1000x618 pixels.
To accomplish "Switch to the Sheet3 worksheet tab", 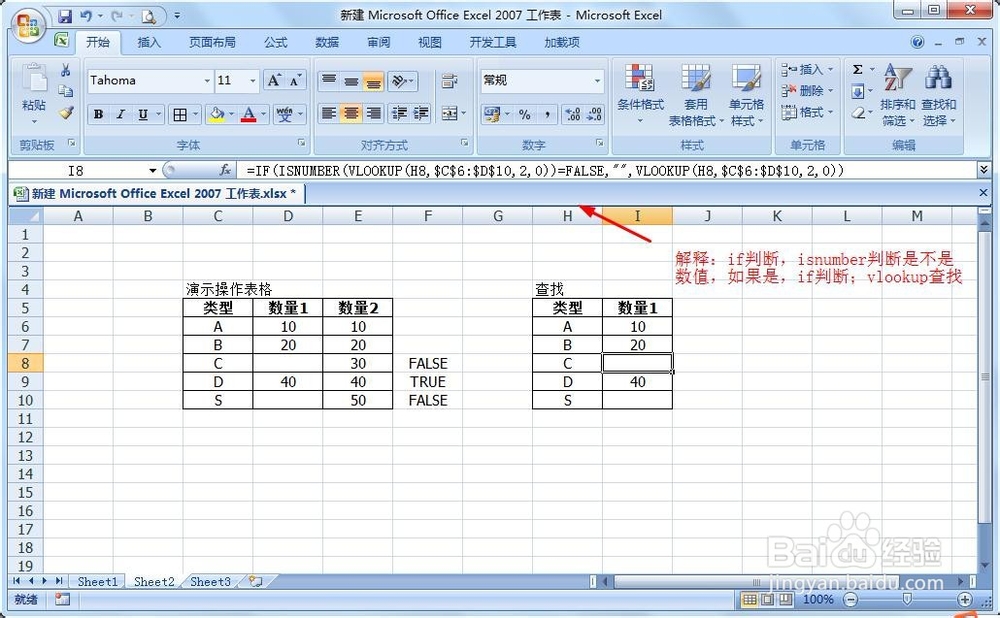I will click(209, 581).
